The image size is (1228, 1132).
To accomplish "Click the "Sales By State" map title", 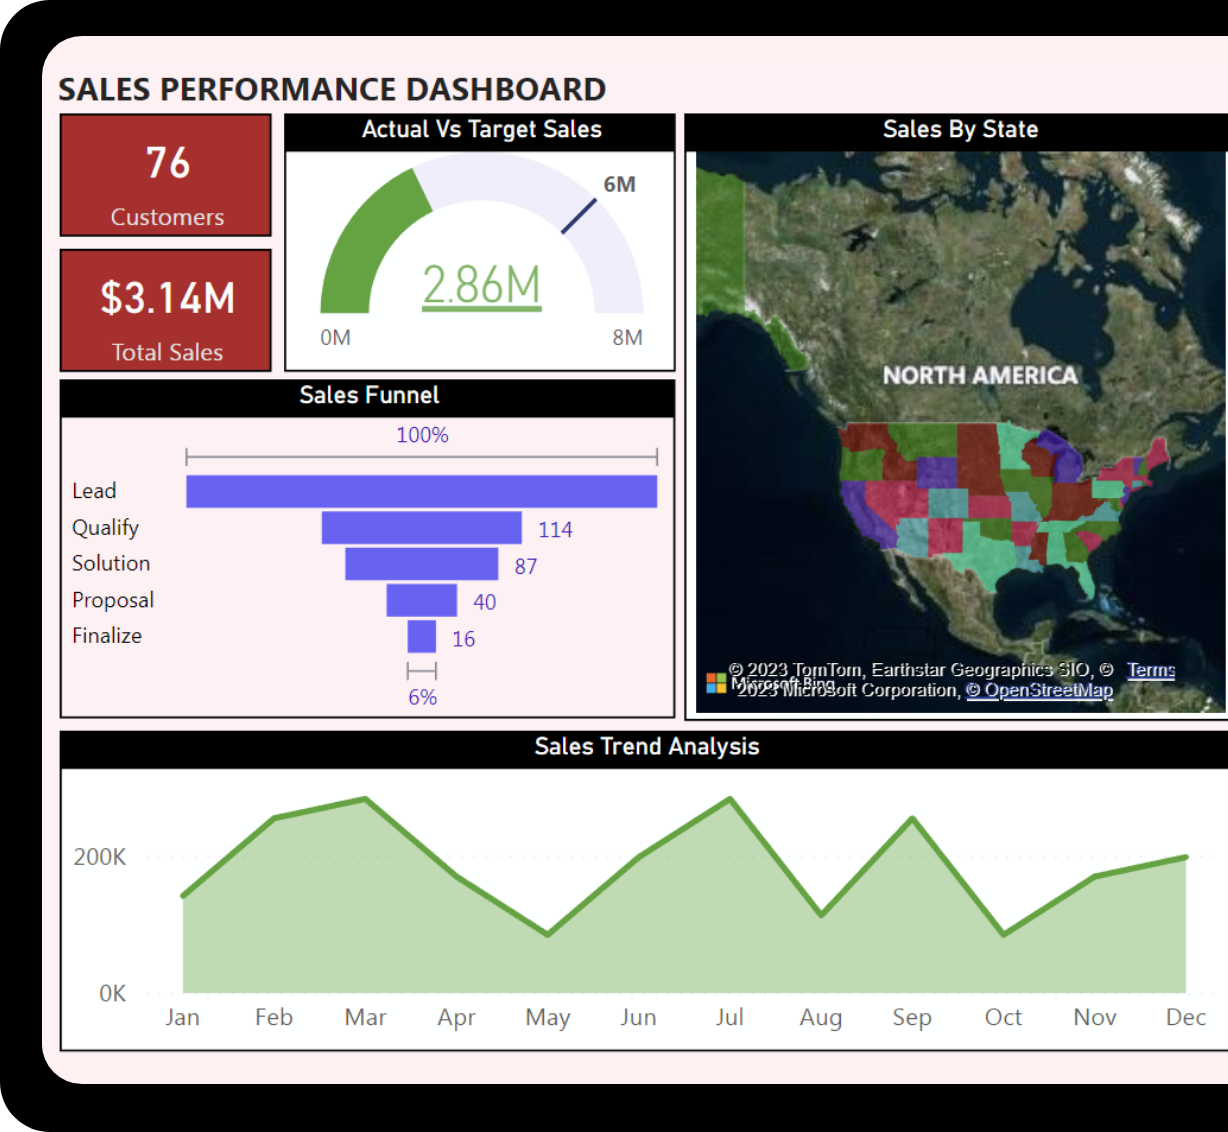I will tap(960, 129).
